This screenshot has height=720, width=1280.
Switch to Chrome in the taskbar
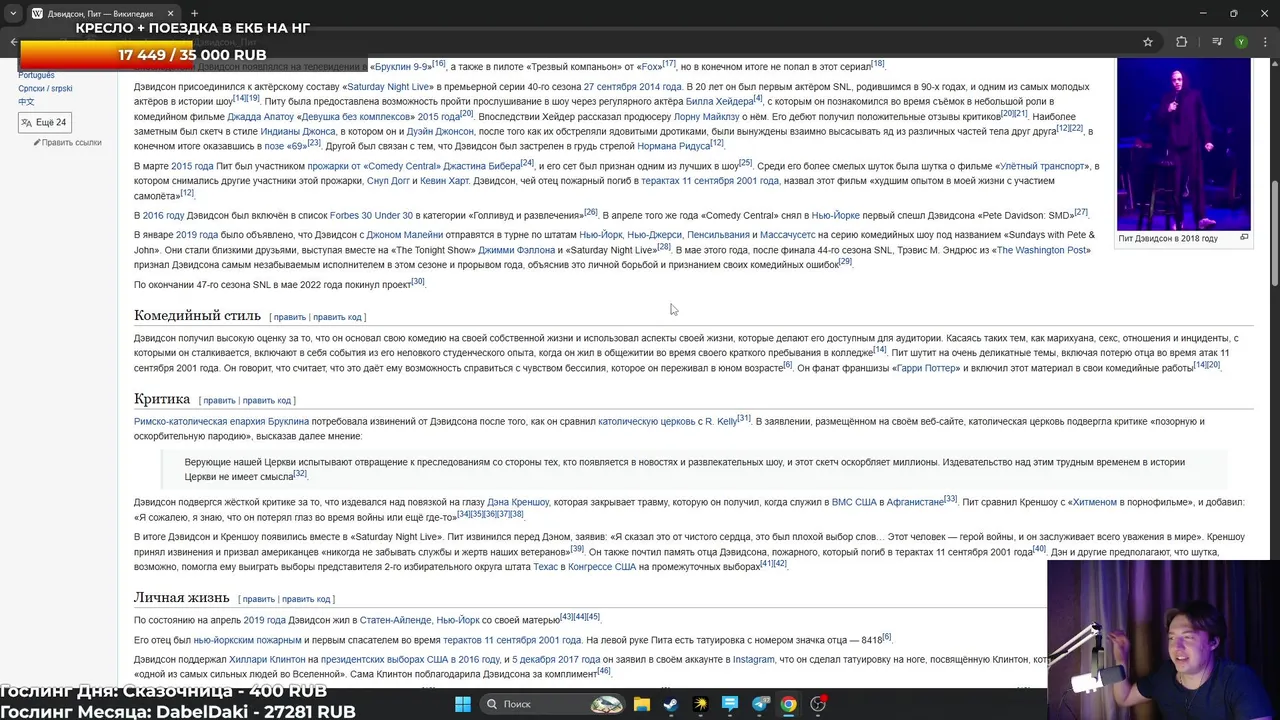(789, 704)
